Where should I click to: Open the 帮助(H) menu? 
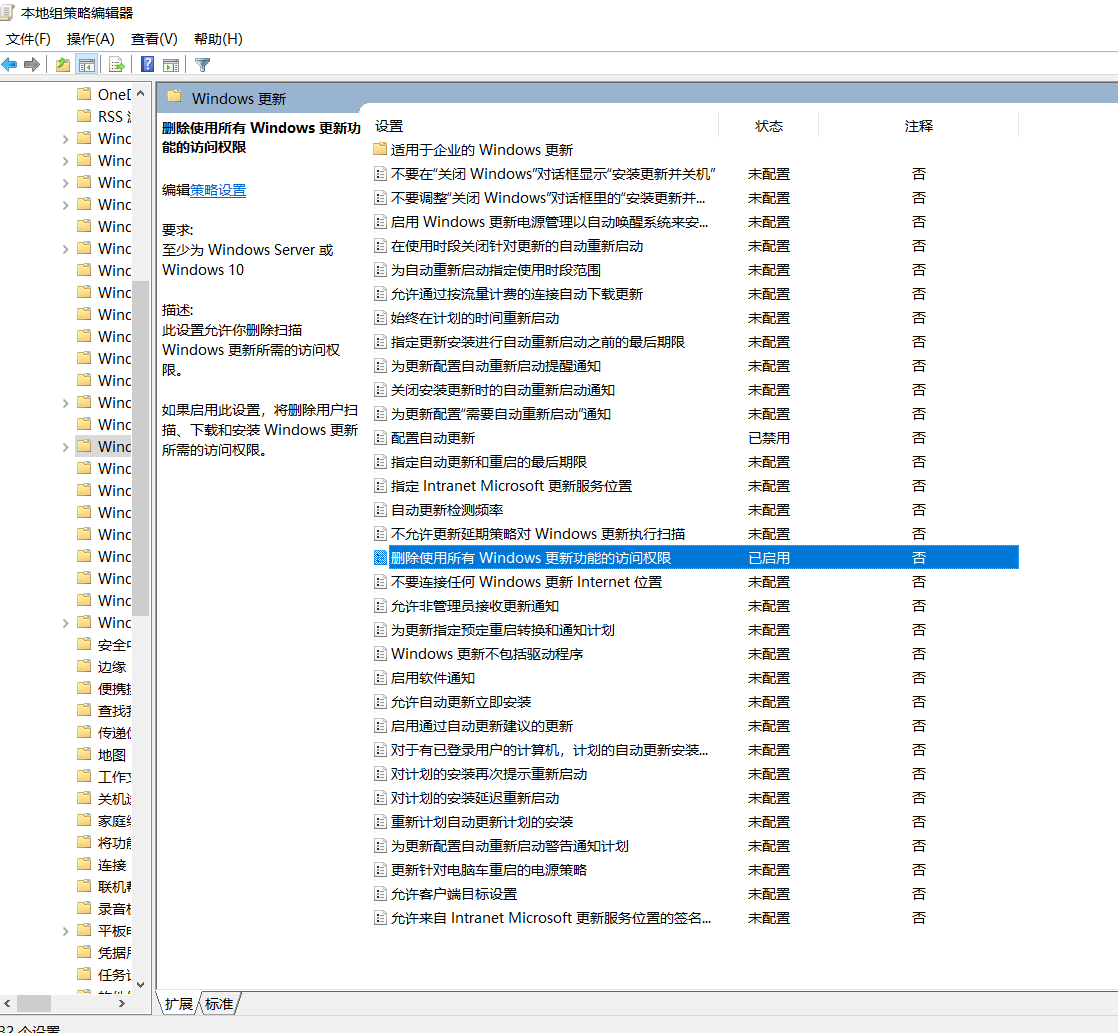tap(218, 38)
